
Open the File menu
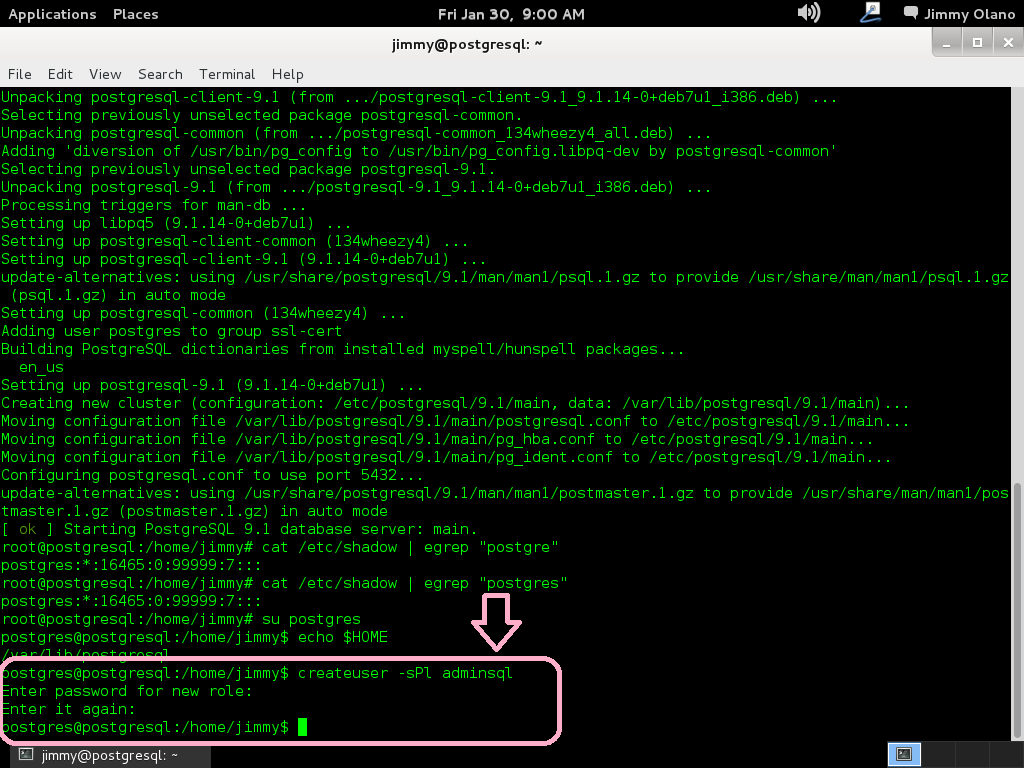[x=20, y=74]
